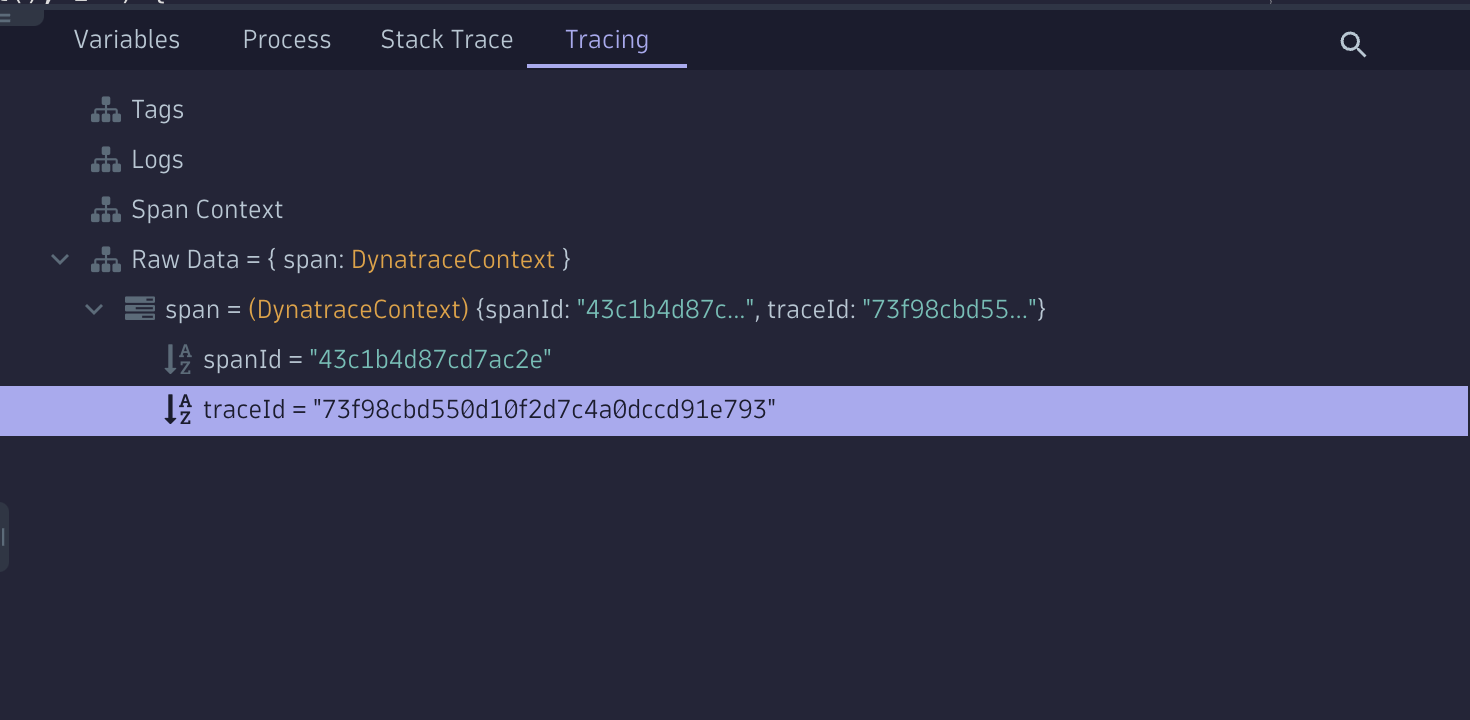Collapse the span DynatraceContext node
This screenshot has height=720, width=1470.
point(94,310)
